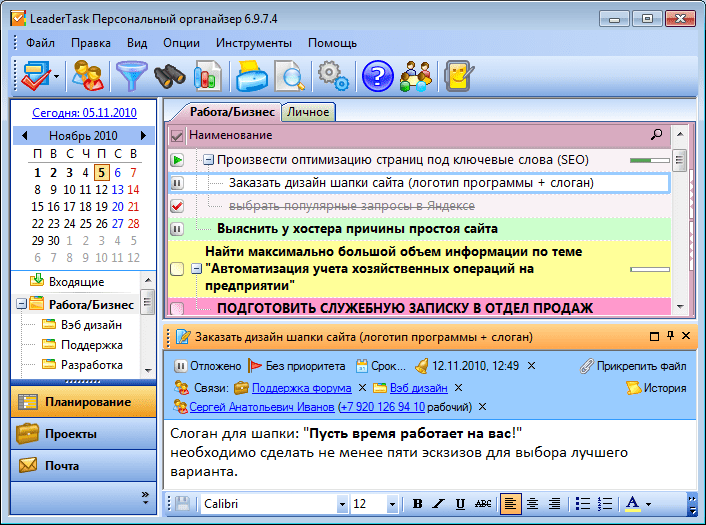Open the Проекты section button
The width and height of the screenshot is (706, 525).
tap(83, 434)
